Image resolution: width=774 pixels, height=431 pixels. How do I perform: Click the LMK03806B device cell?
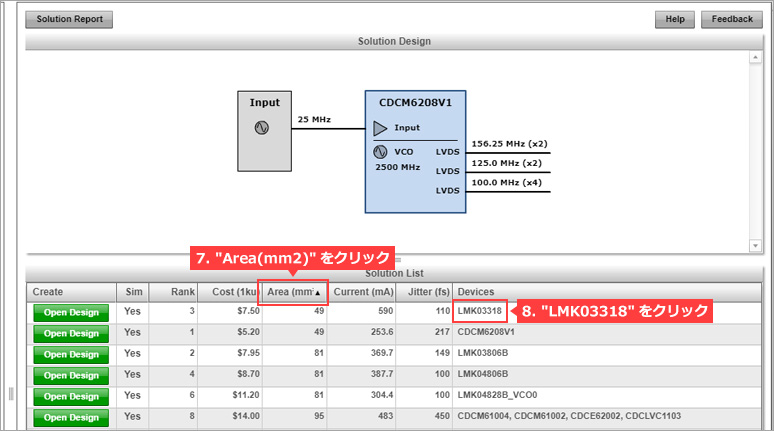(x=482, y=353)
